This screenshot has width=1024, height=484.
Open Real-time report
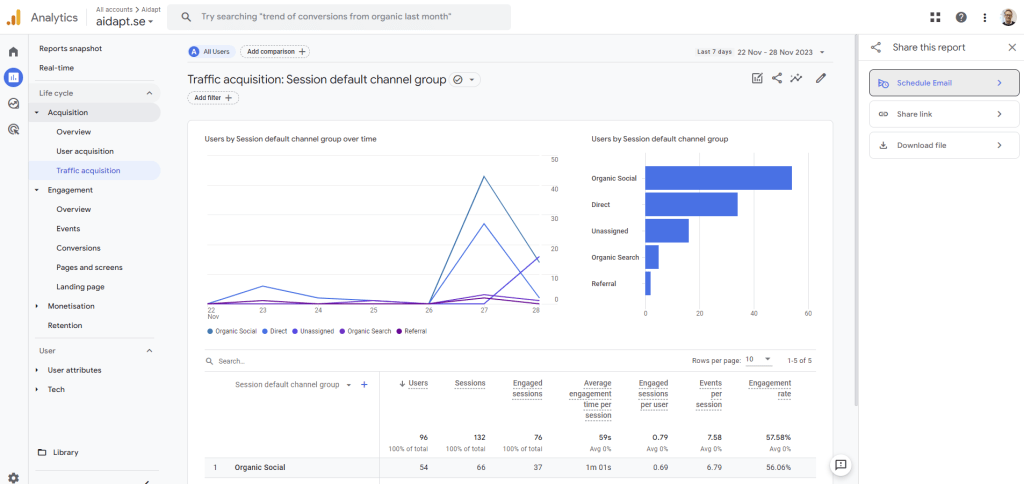(56, 68)
